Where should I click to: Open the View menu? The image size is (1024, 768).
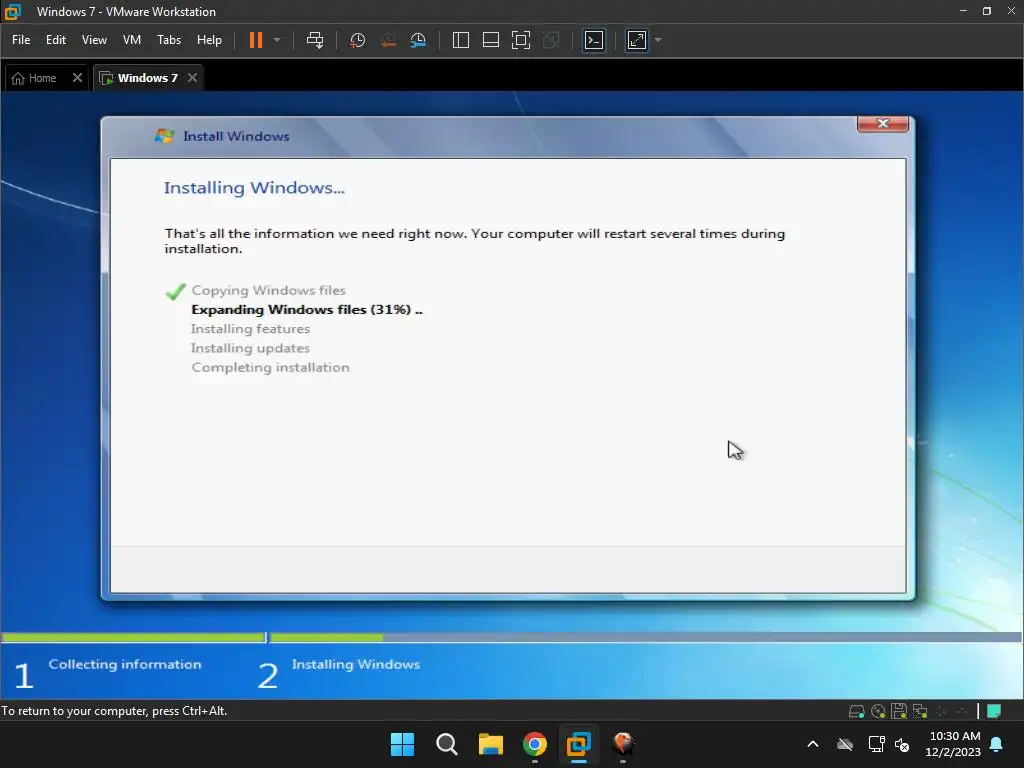pos(94,40)
